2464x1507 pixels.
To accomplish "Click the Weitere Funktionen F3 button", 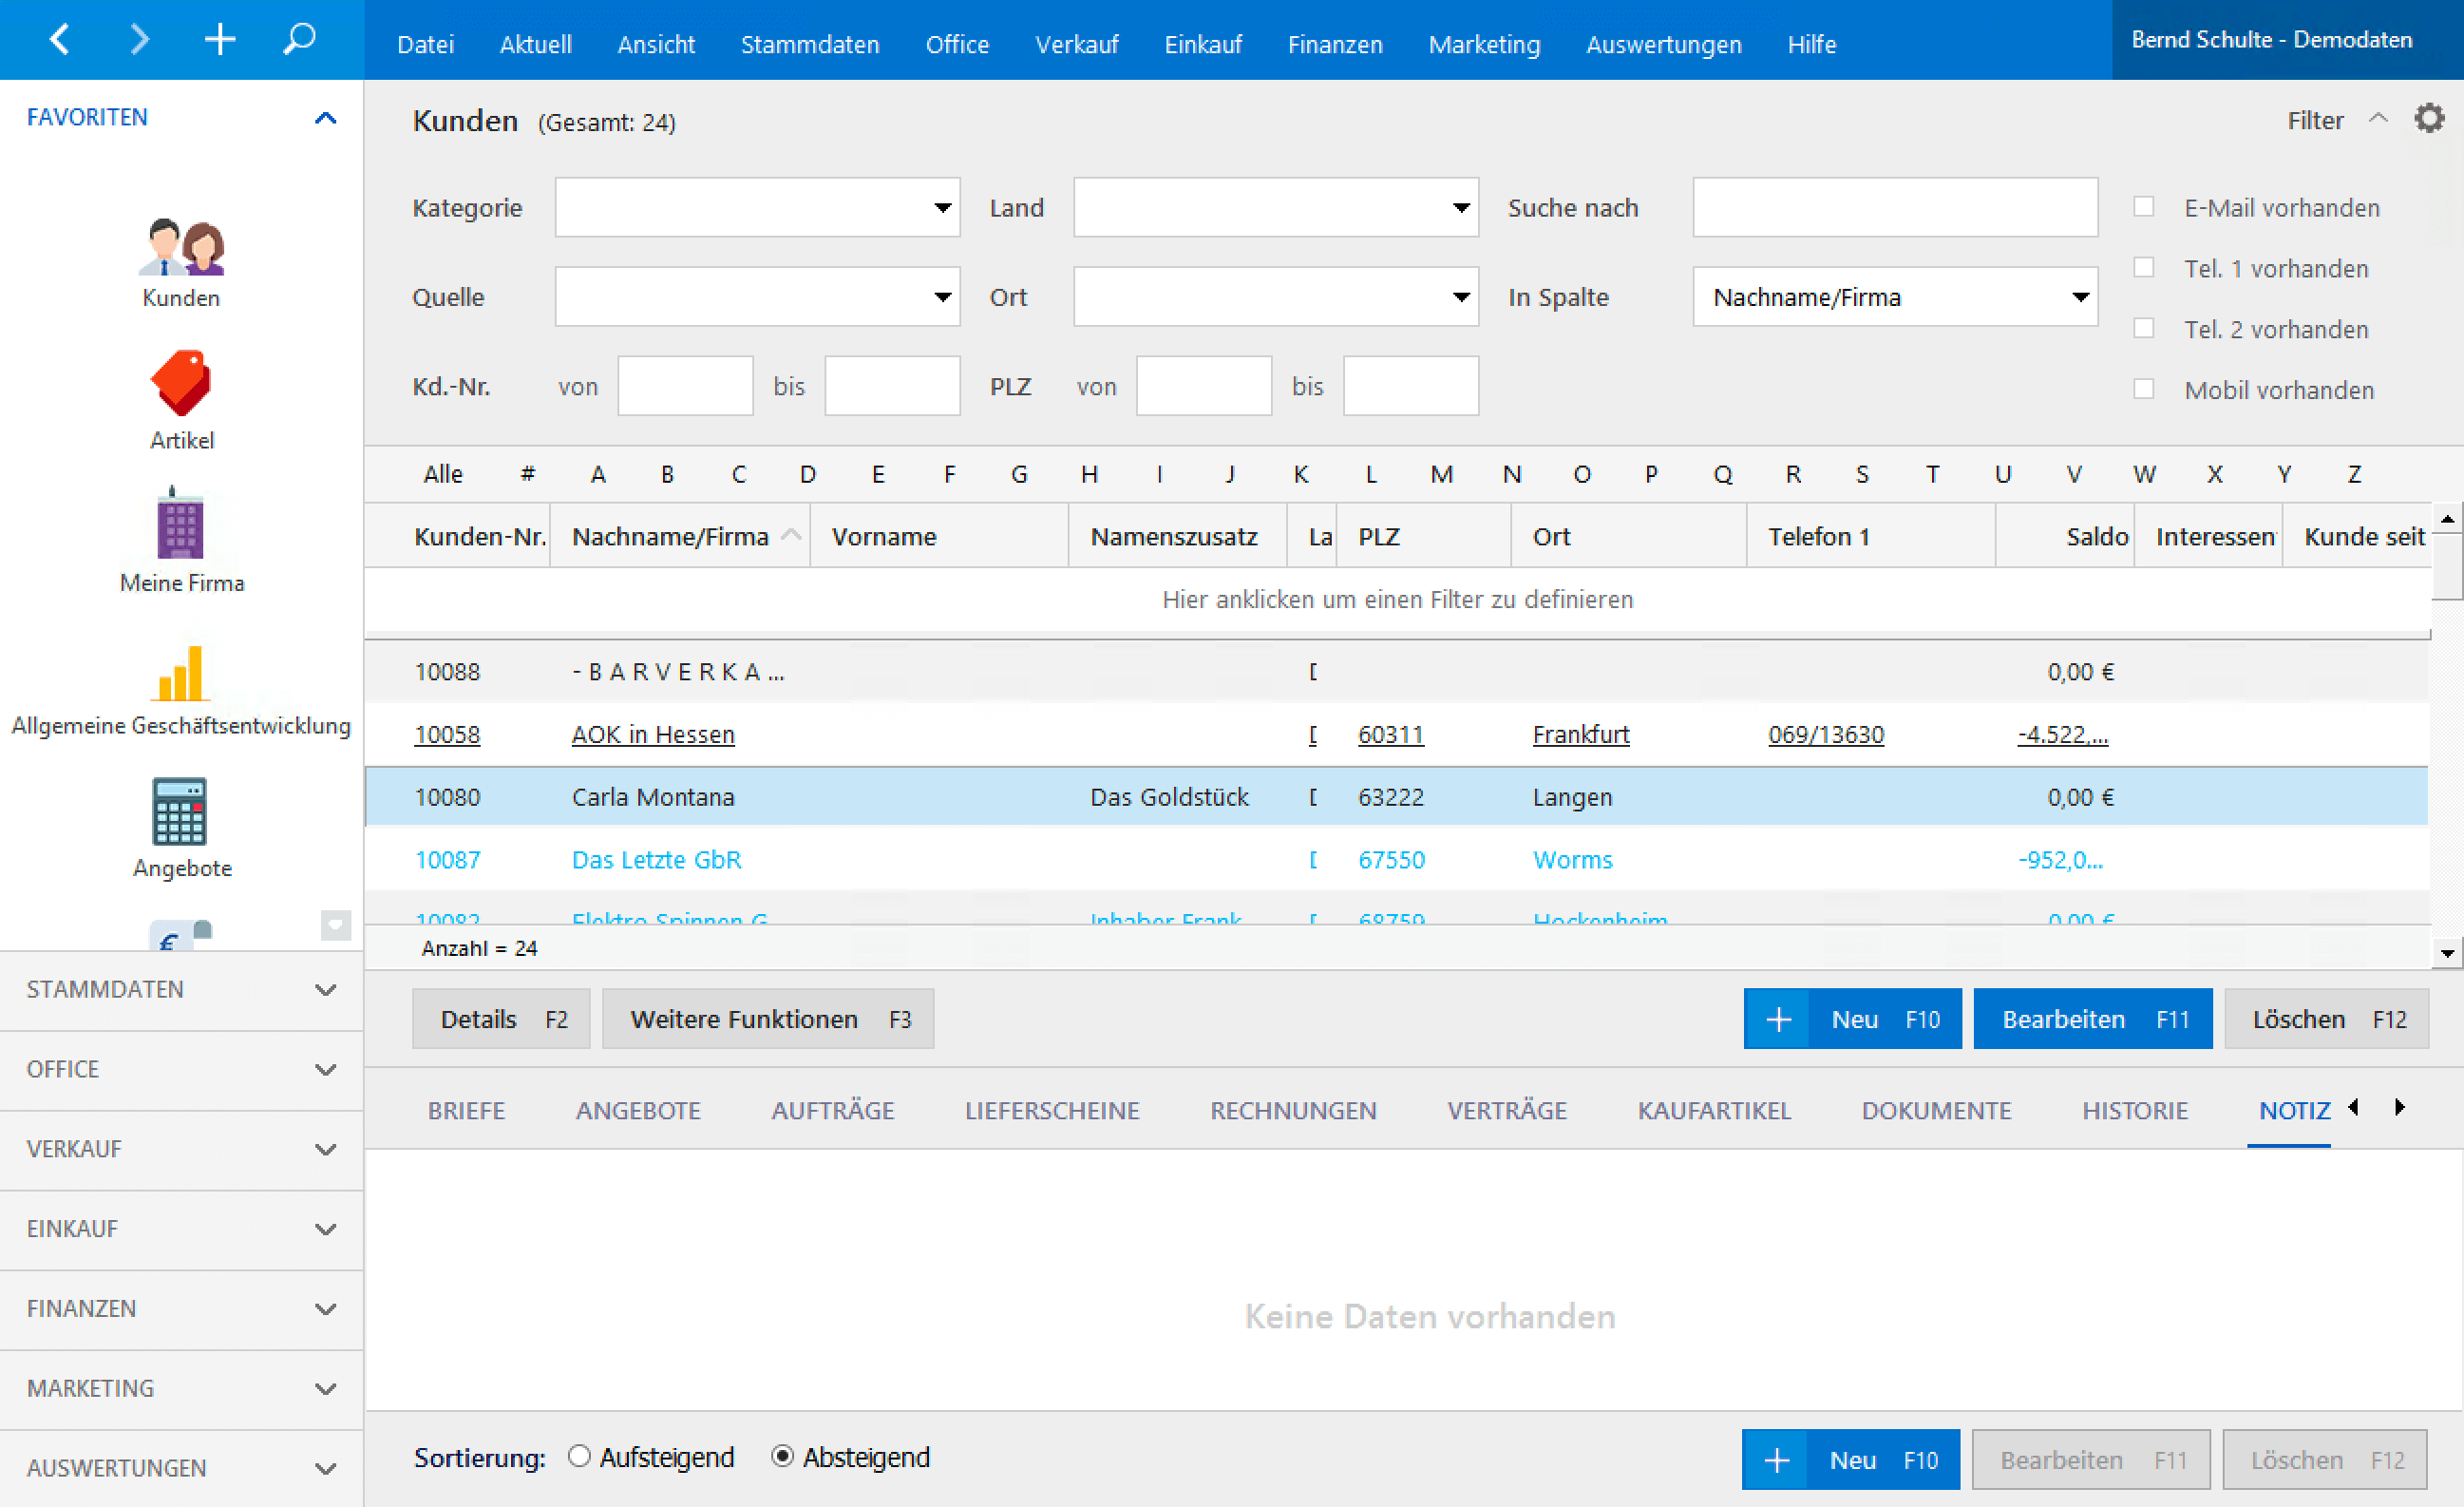I will [767, 1019].
